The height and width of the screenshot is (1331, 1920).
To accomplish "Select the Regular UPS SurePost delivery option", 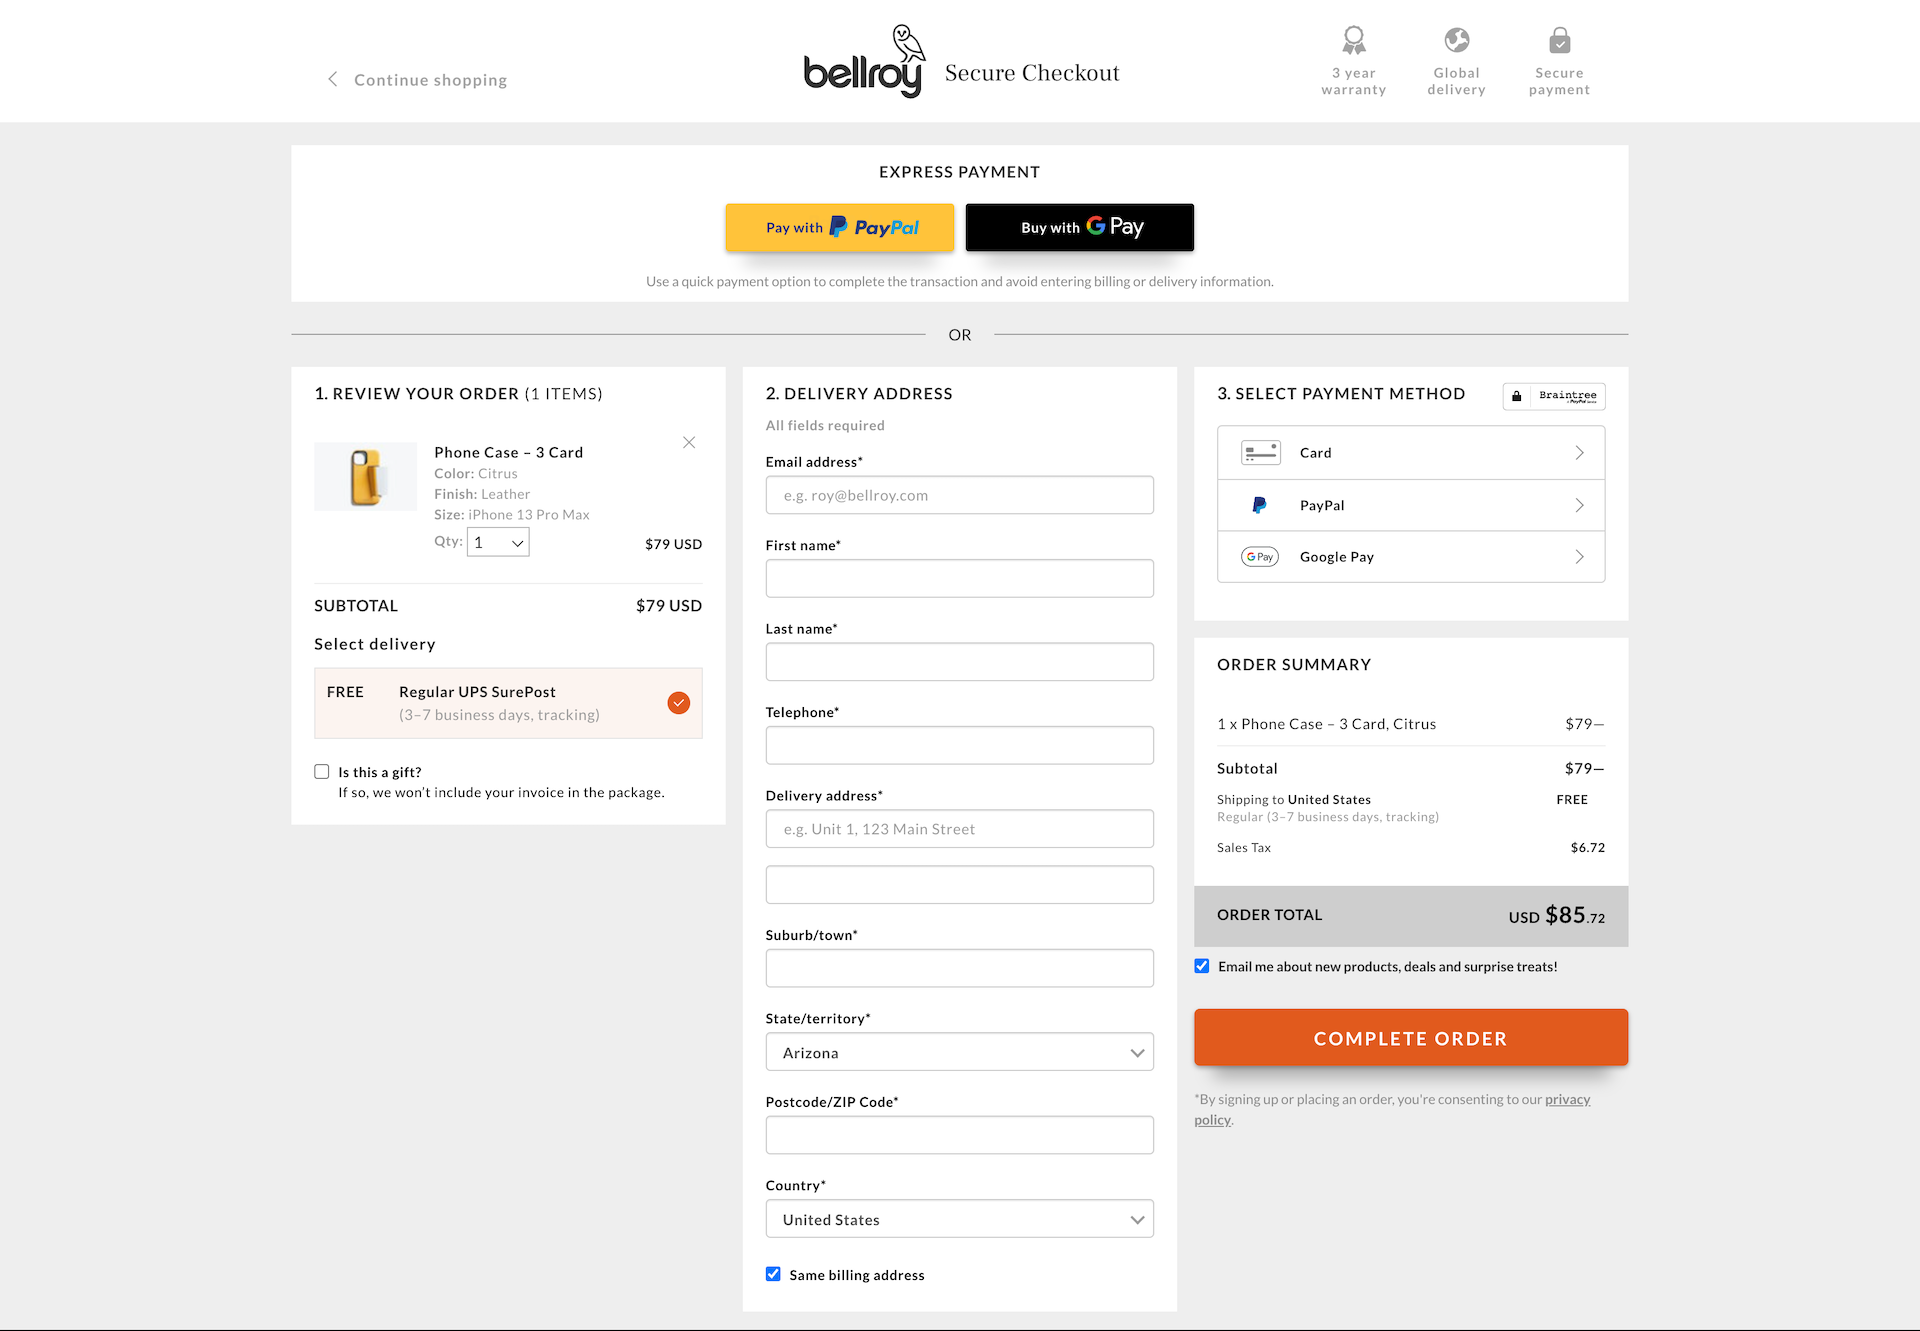I will (x=678, y=702).
